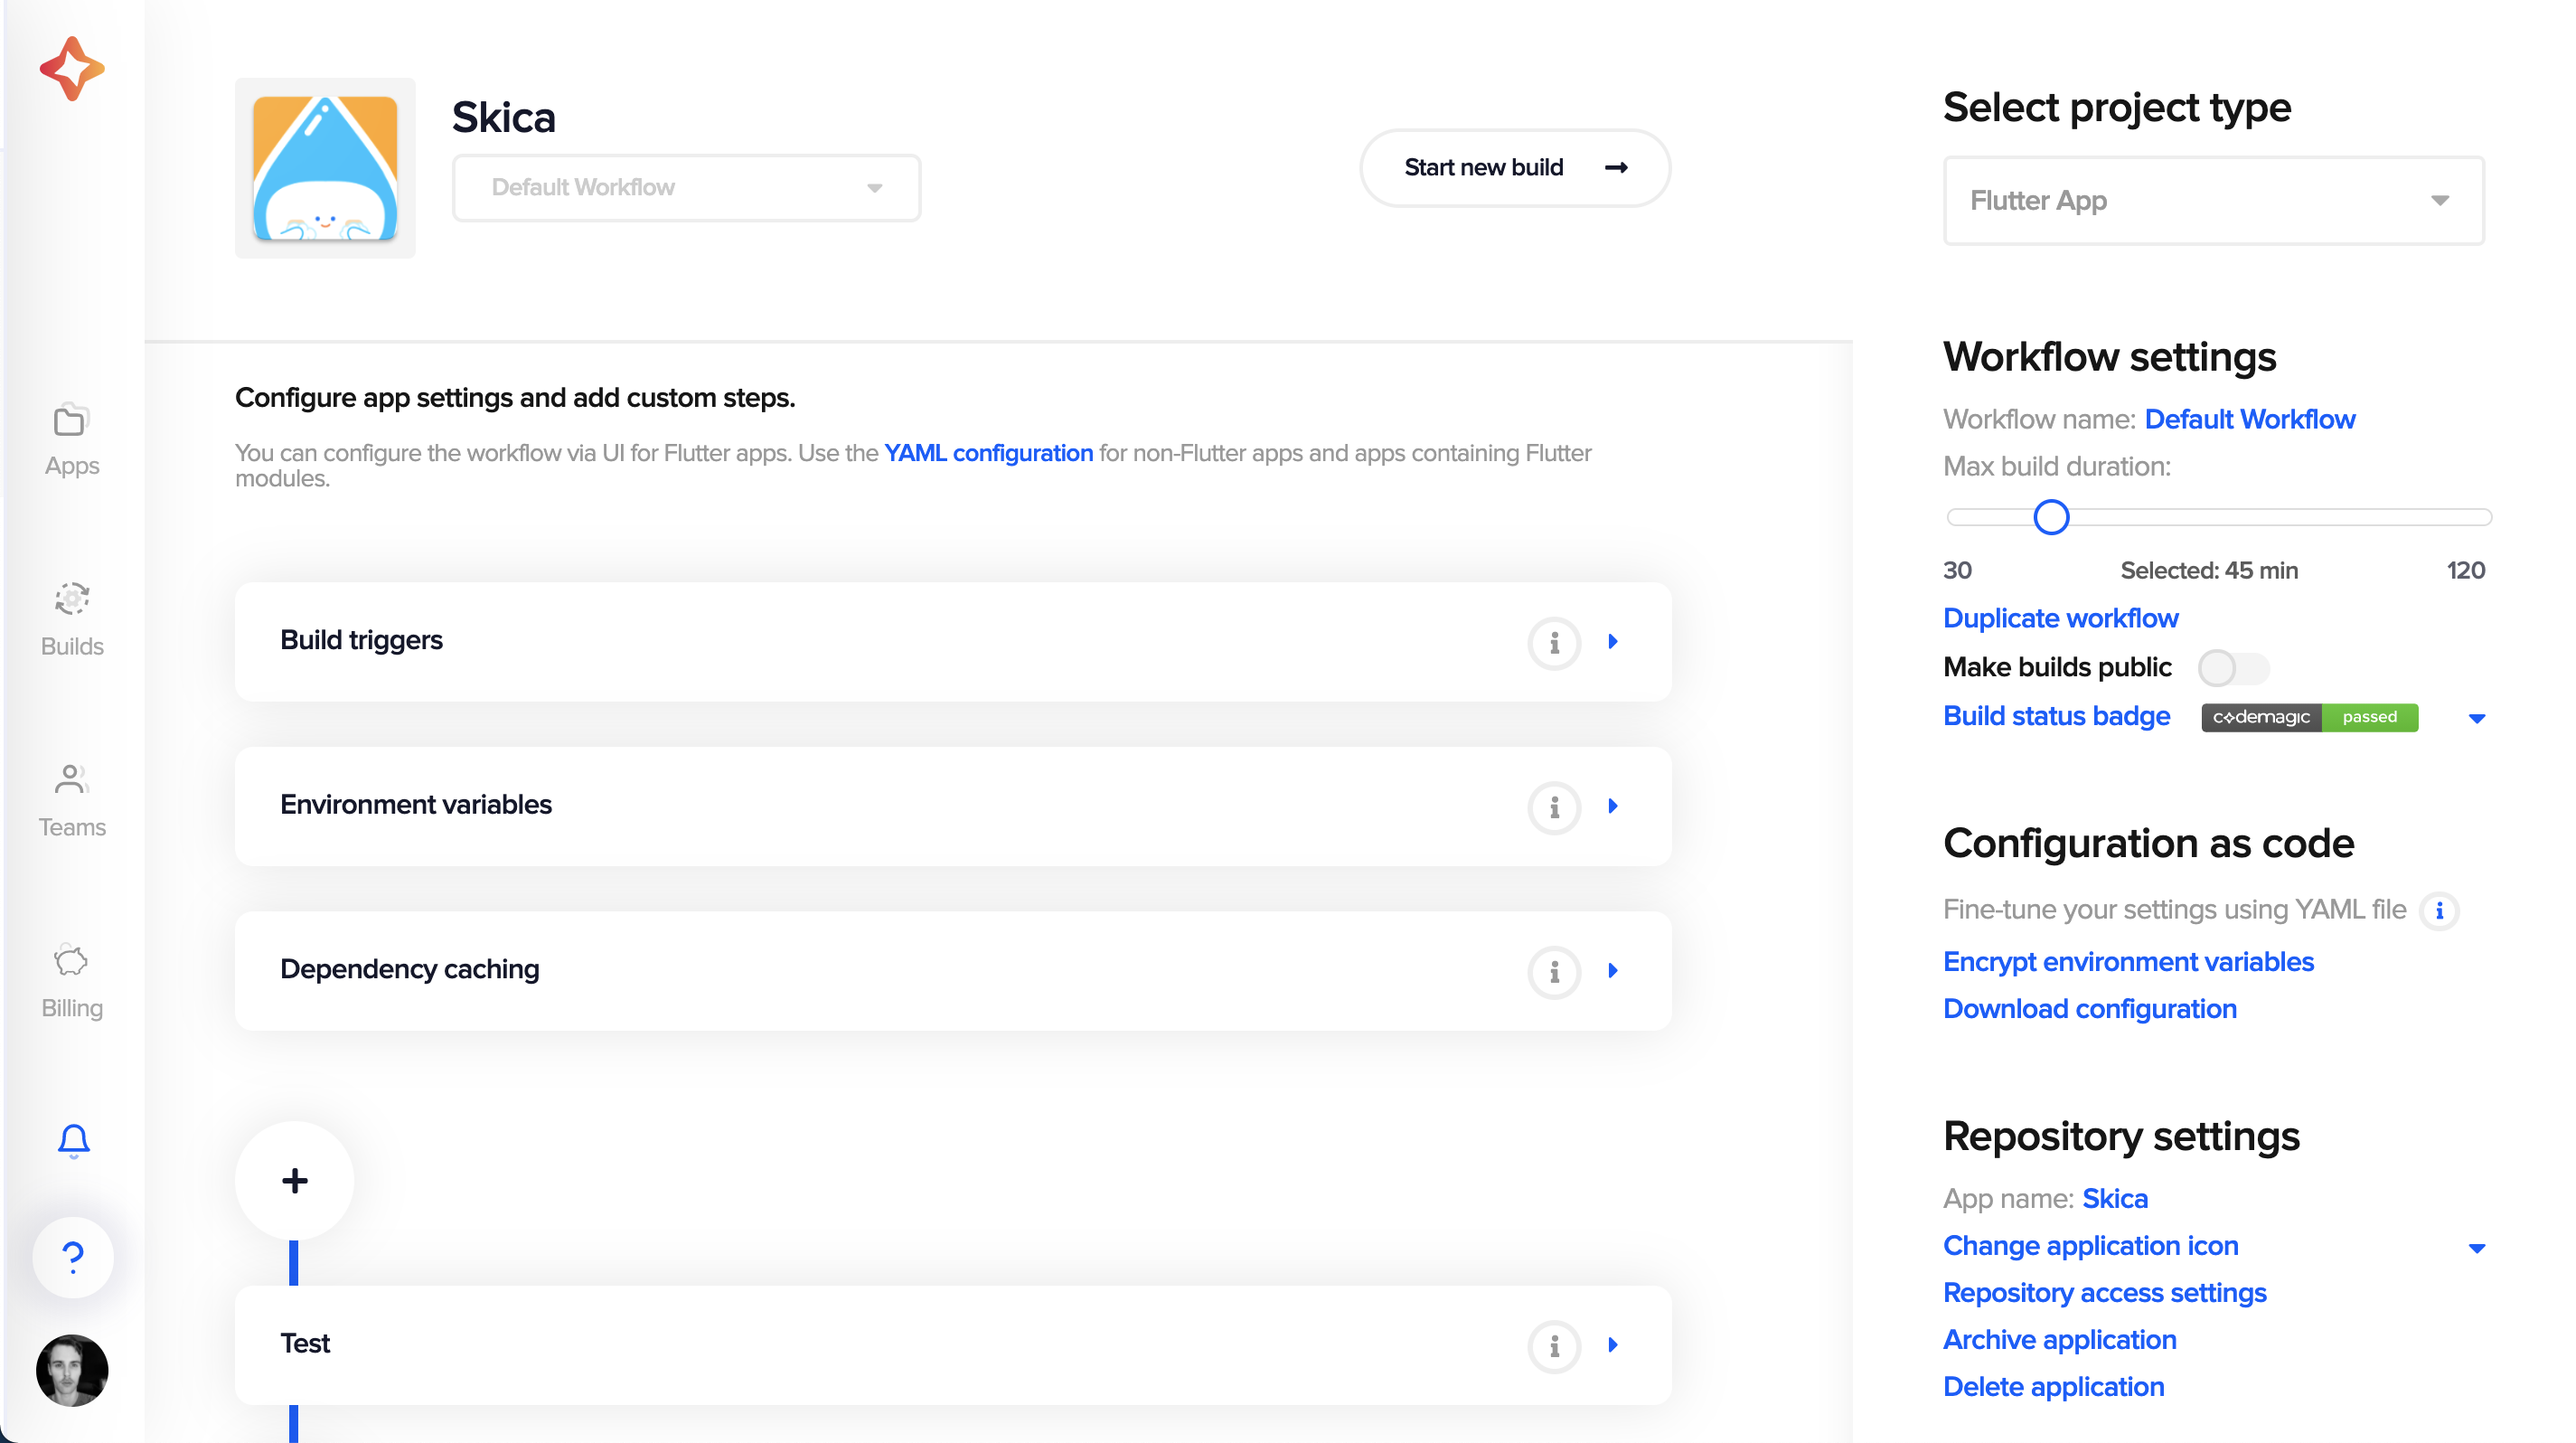Click the codemagic passed status badge
Viewport: 2576px width, 1443px height.
(x=2309, y=717)
